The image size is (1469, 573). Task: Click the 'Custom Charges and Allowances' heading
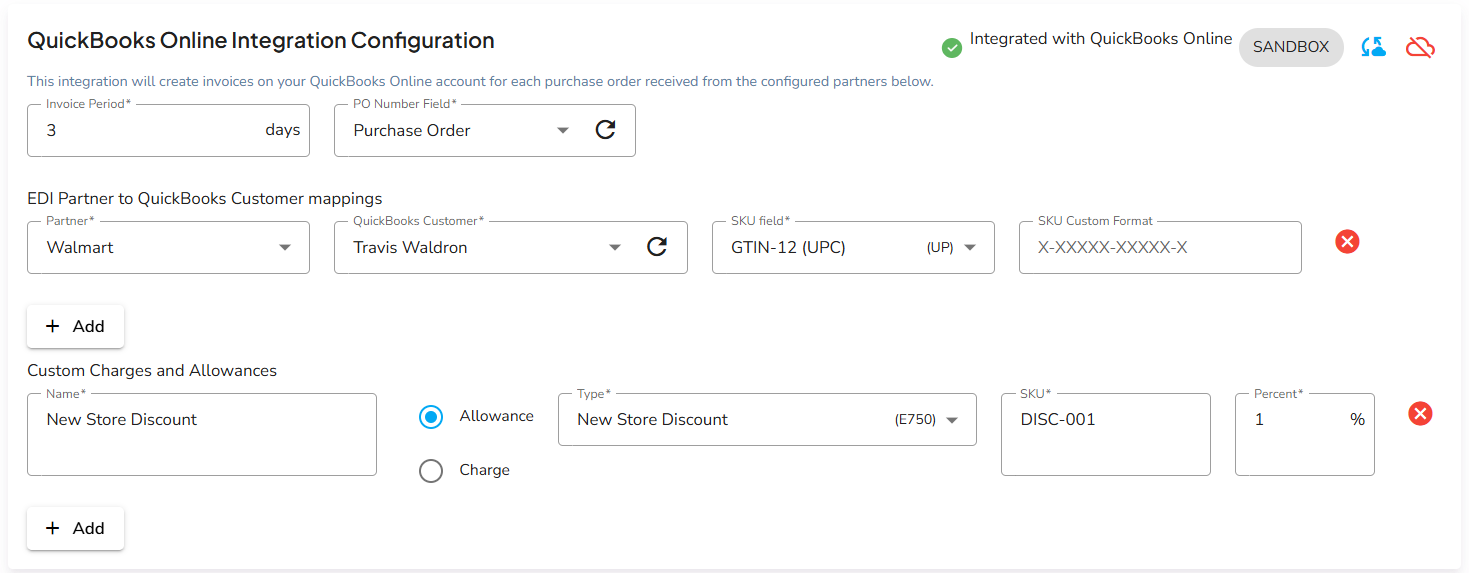pos(152,370)
